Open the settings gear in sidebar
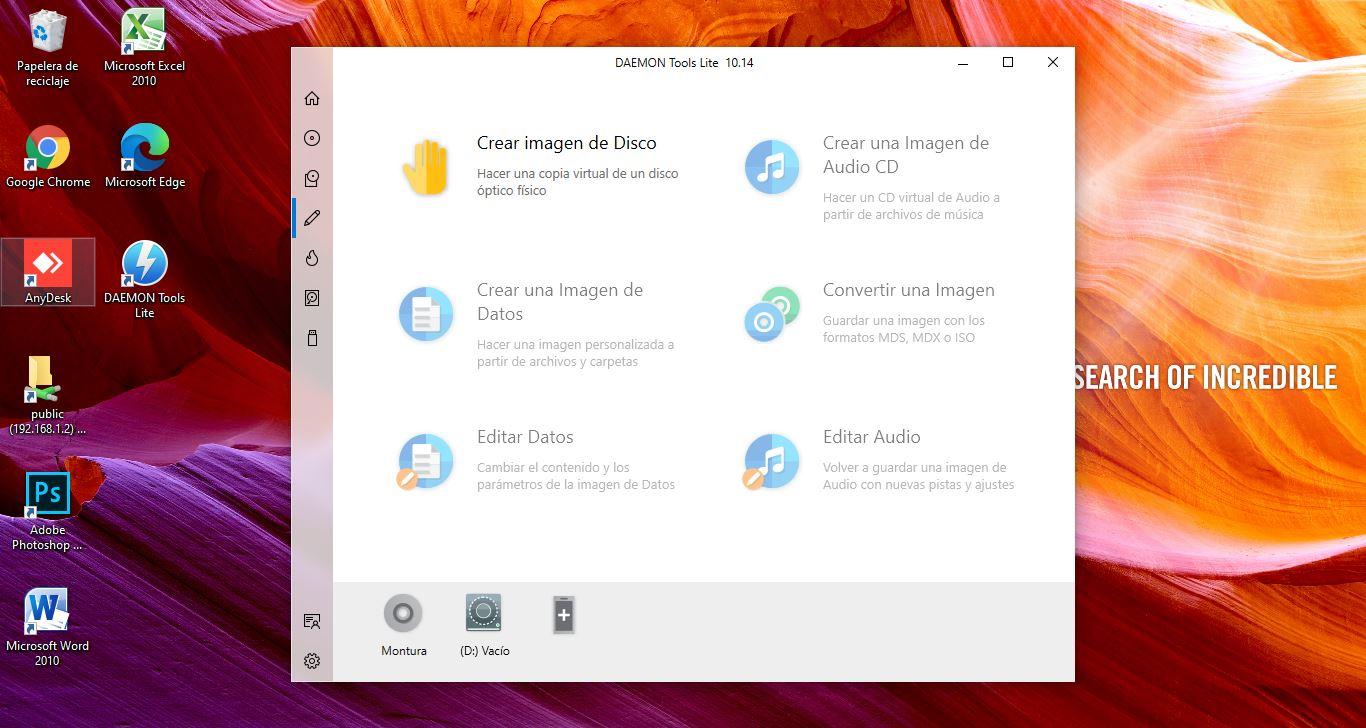Screen dimensions: 1366x728 pos(312,661)
